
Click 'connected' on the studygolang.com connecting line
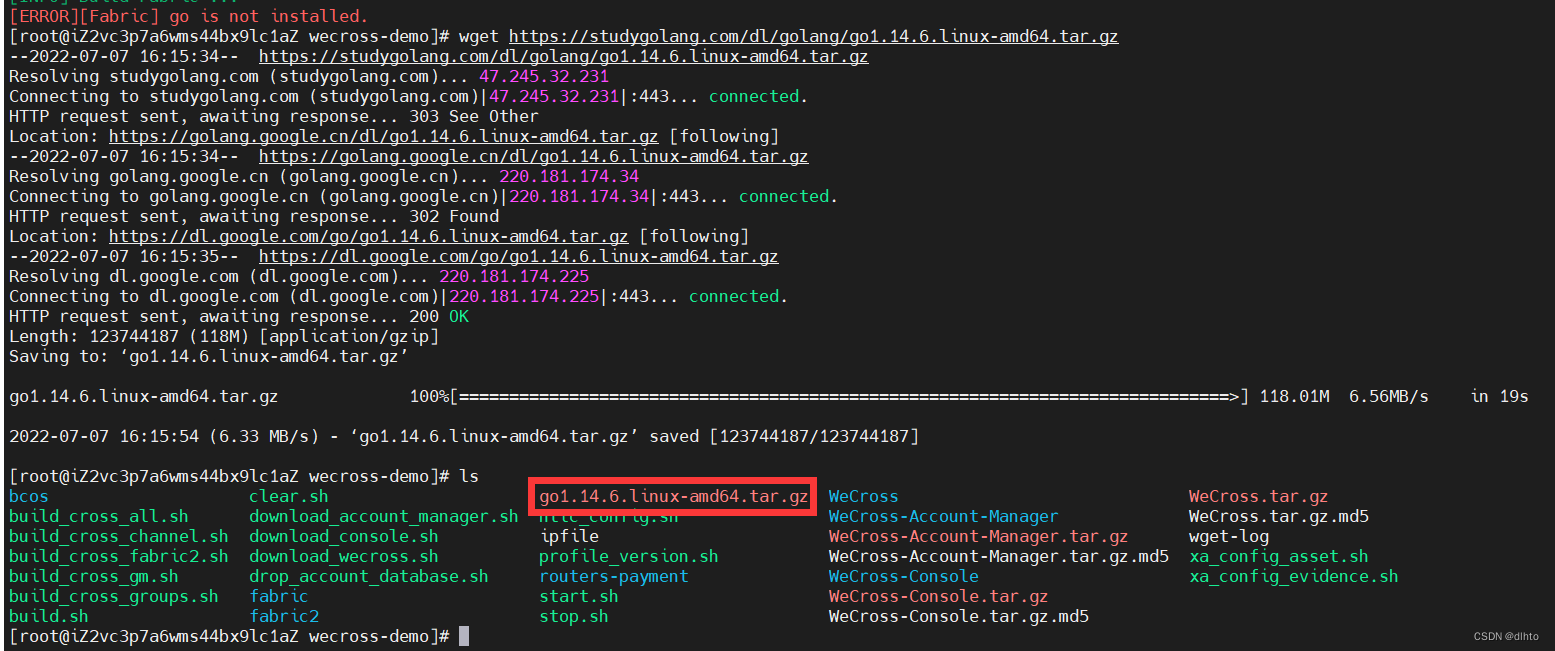[x=754, y=97]
